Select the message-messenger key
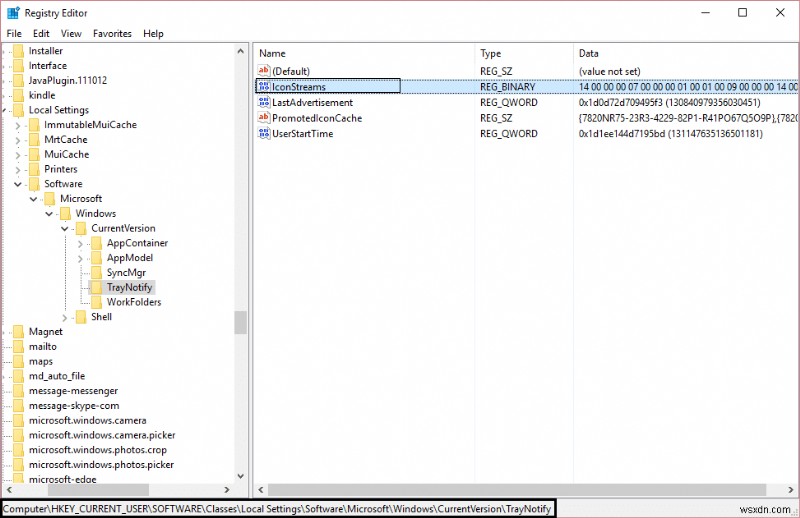 point(73,391)
